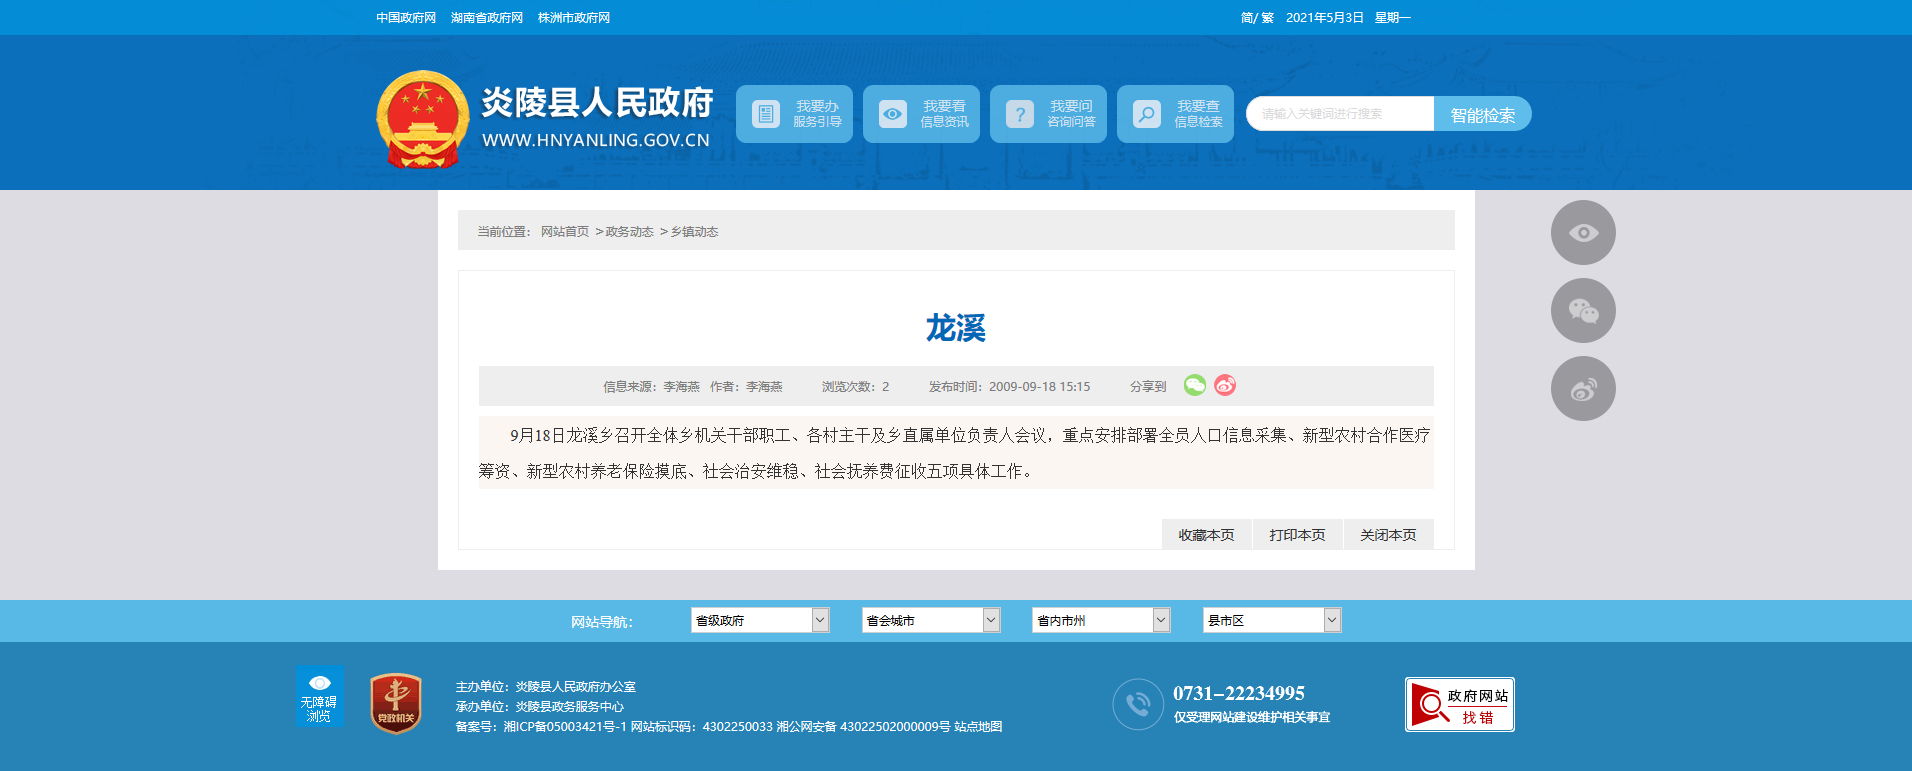Click the 党政机关 badge icon

click(396, 703)
